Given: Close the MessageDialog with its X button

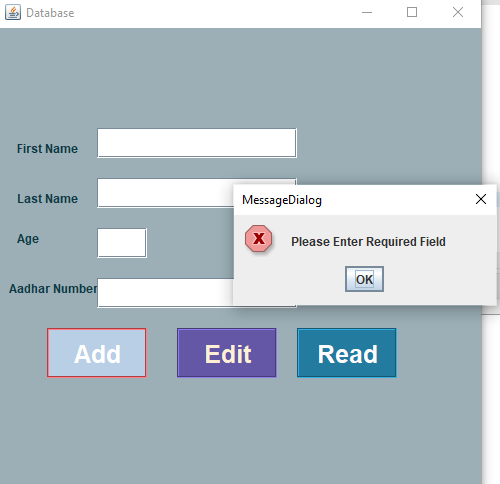Looking at the screenshot, I should [x=481, y=199].
